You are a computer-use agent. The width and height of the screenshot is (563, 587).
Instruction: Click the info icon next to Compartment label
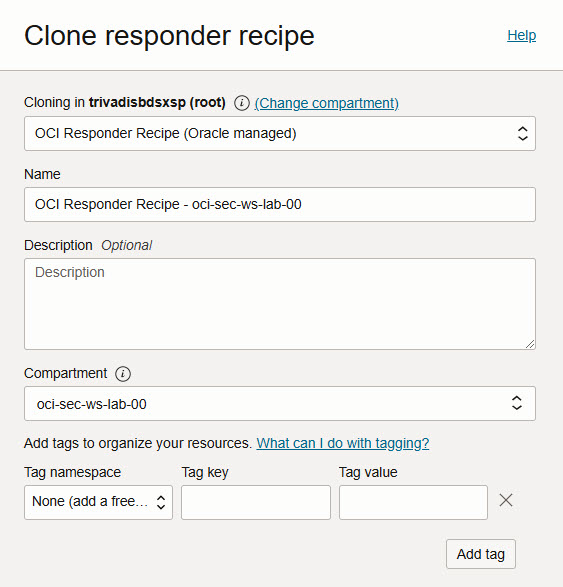[123, 374]
